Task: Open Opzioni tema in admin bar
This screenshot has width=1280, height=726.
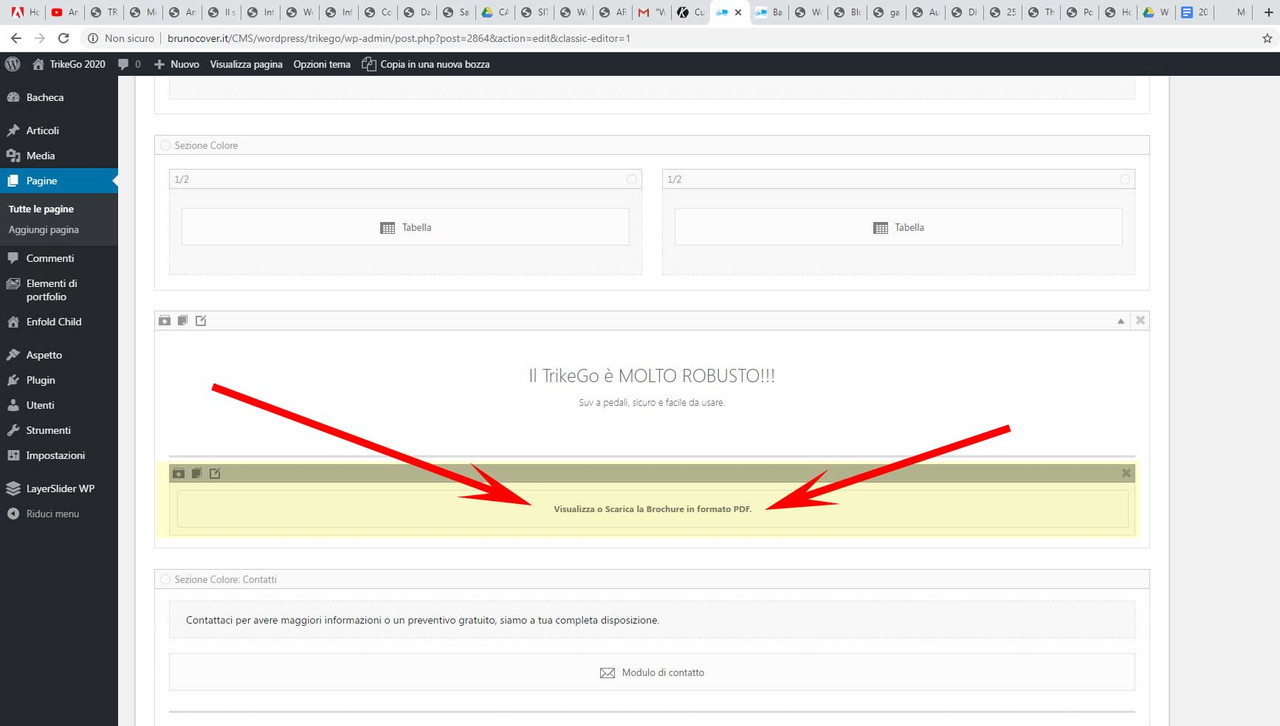Action: pos(322,64)
